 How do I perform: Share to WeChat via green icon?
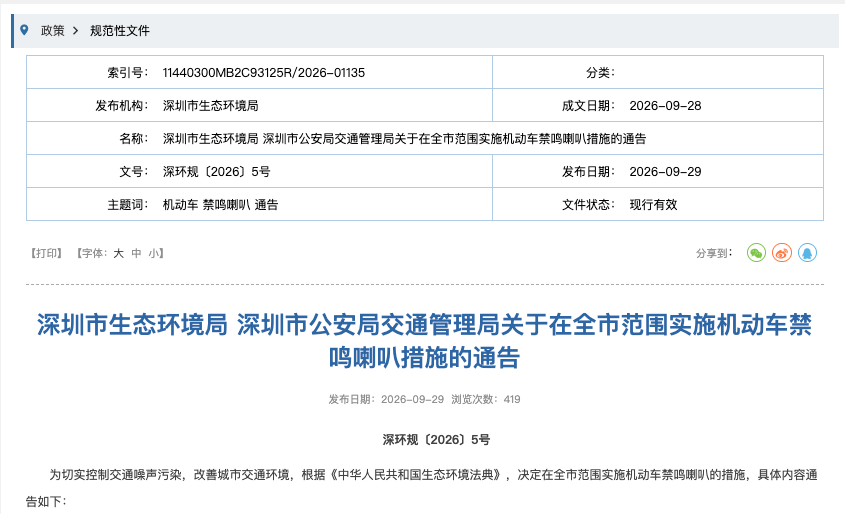click(x=756, y=253)
